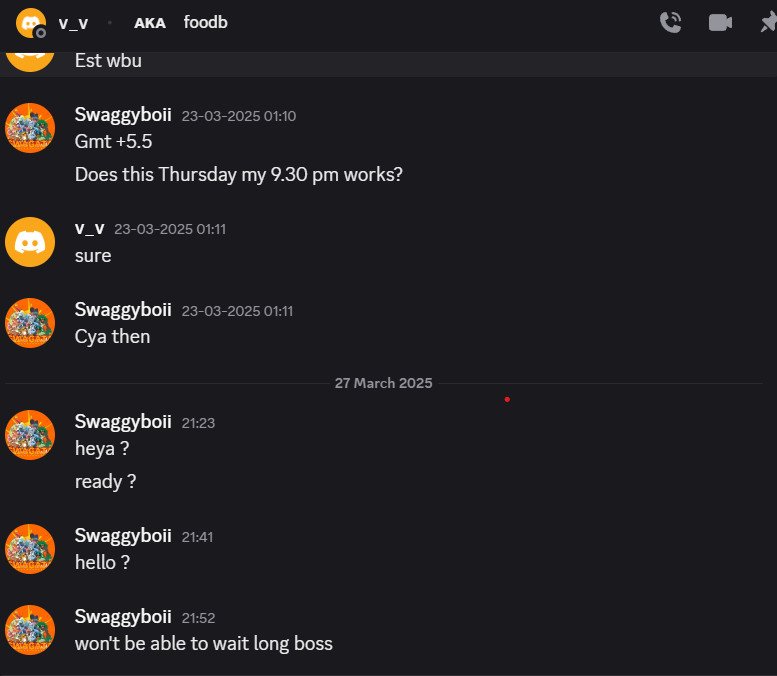The width and height of the screenshot is (777, 676).
Task: Click Swaggyboii's avatar beside "Cya then"
Action: (30, 323)
